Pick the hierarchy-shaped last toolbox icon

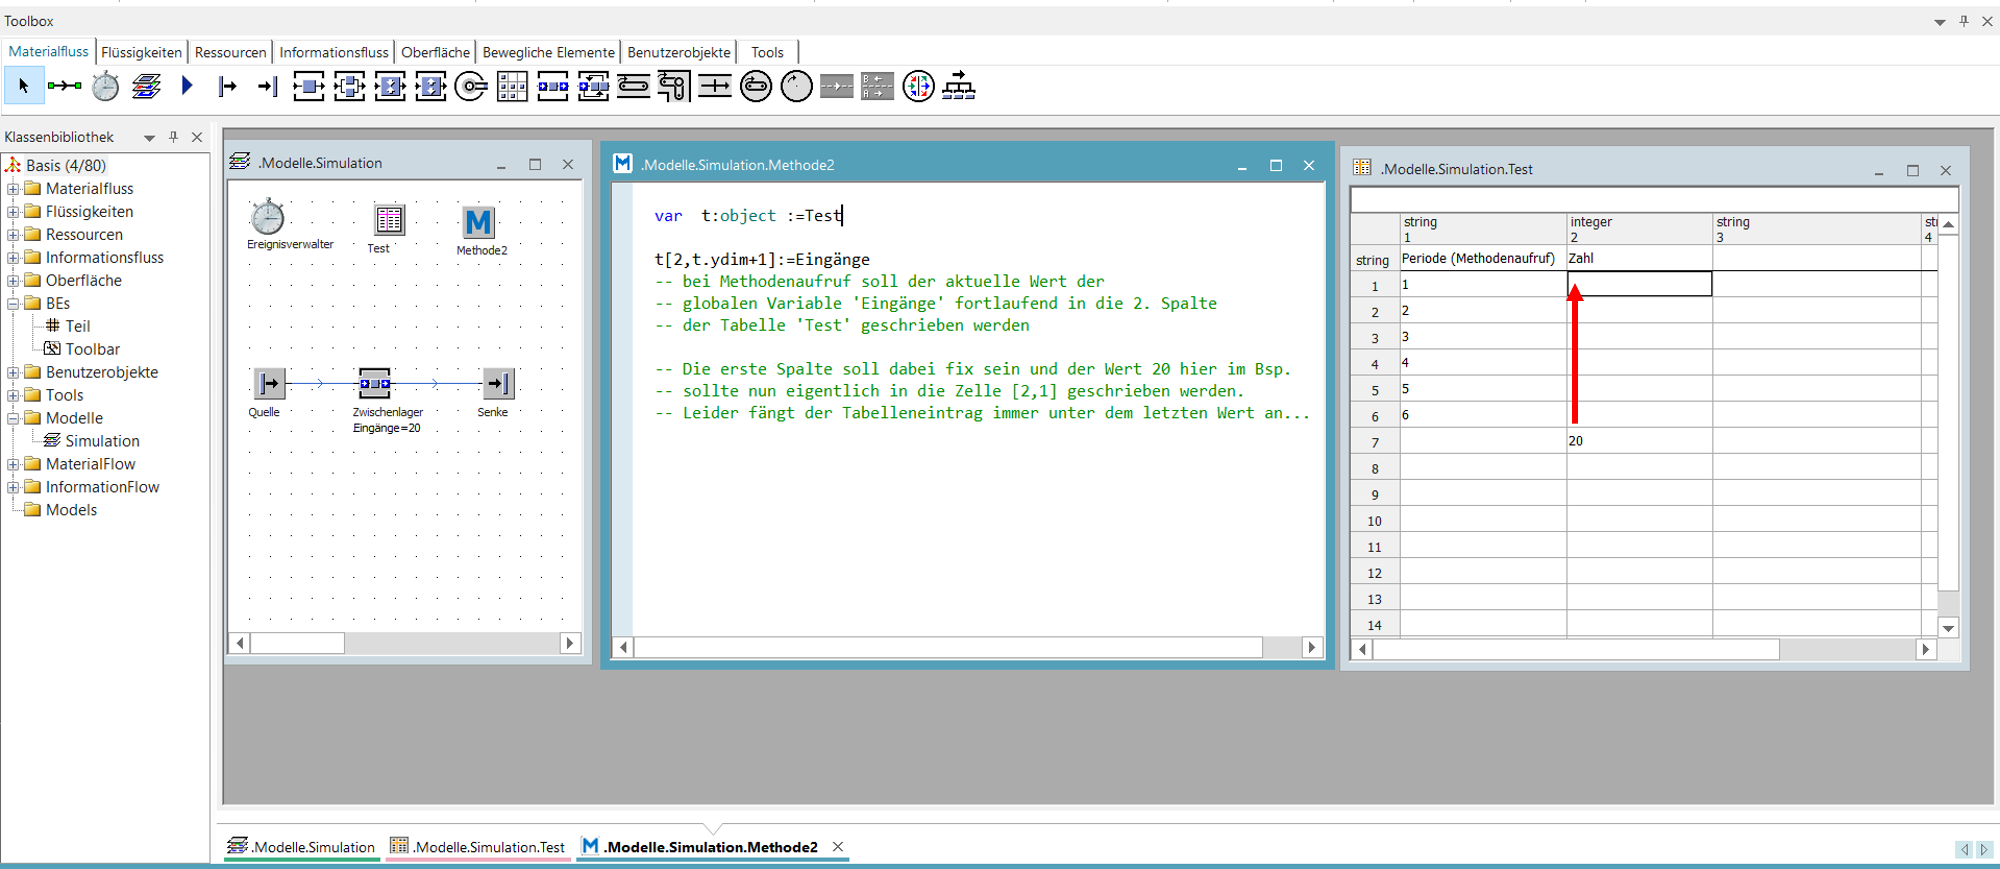[959, 87]
